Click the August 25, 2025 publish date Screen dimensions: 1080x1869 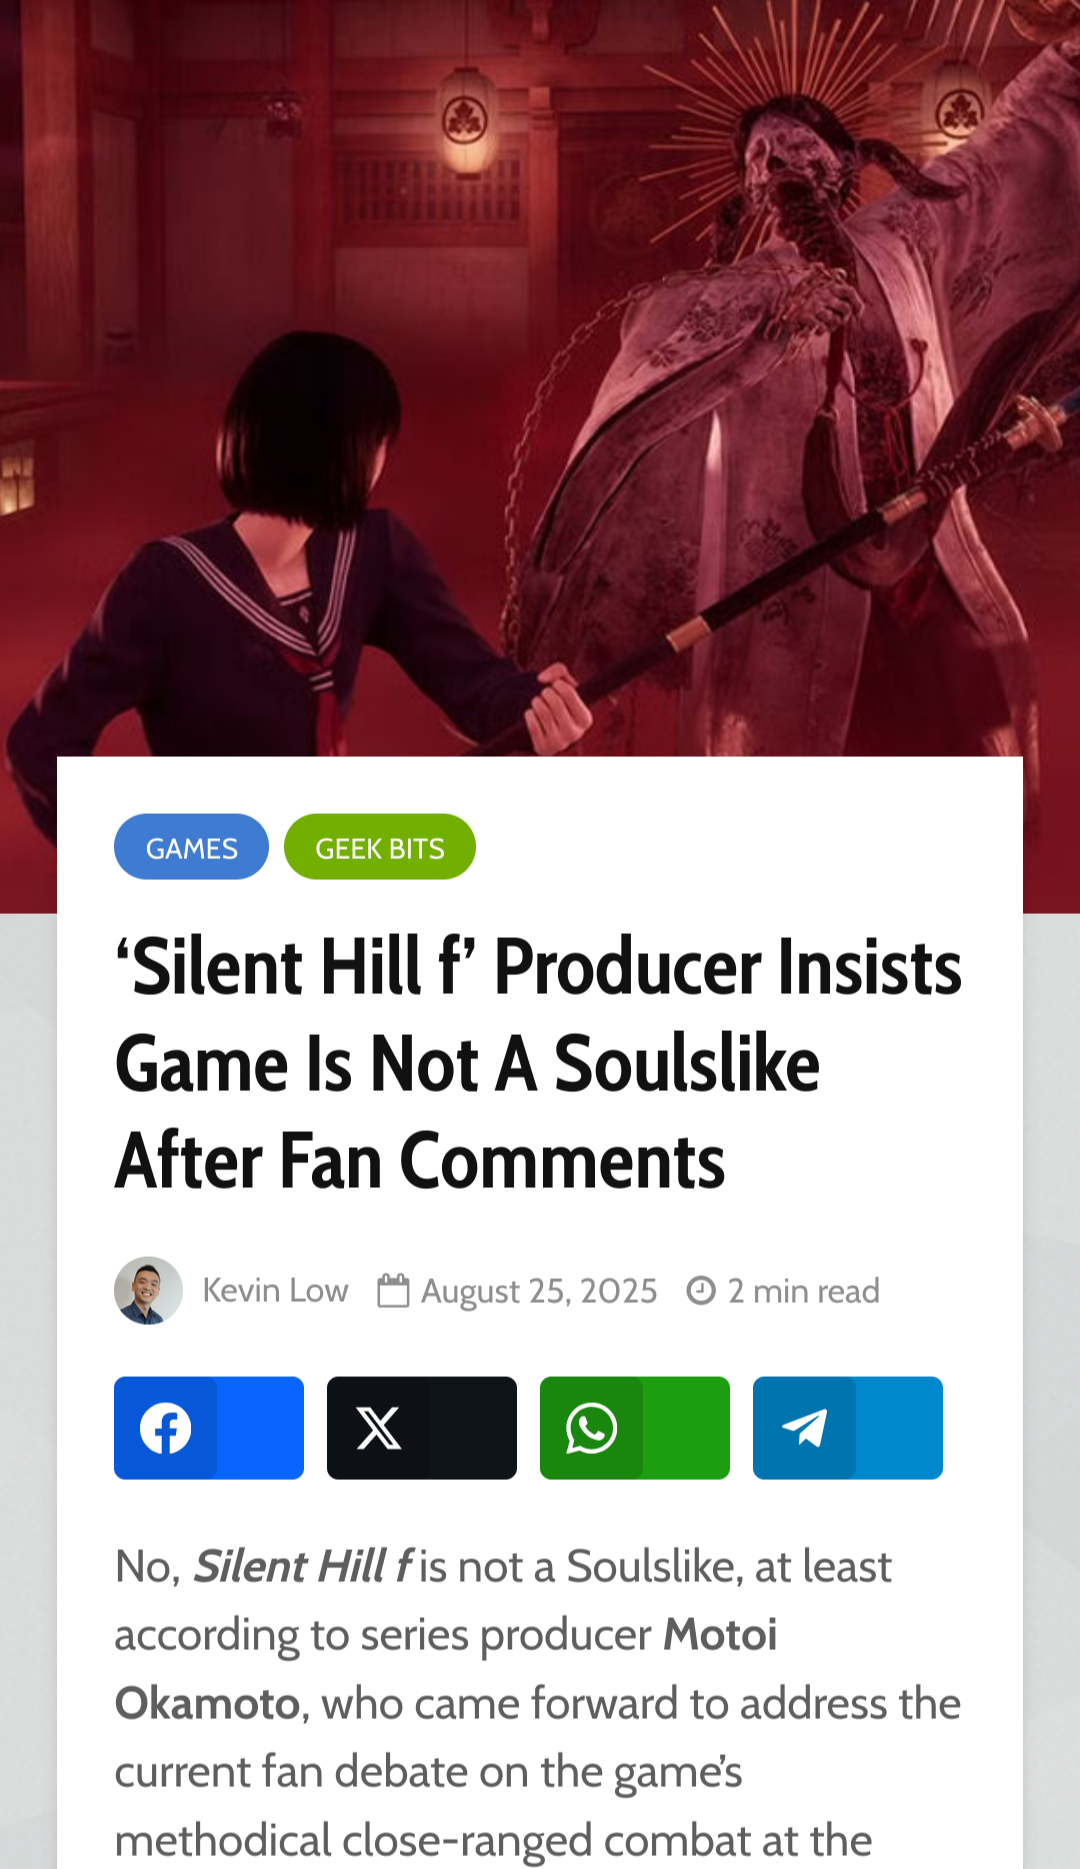click(x=539, y=1291)
